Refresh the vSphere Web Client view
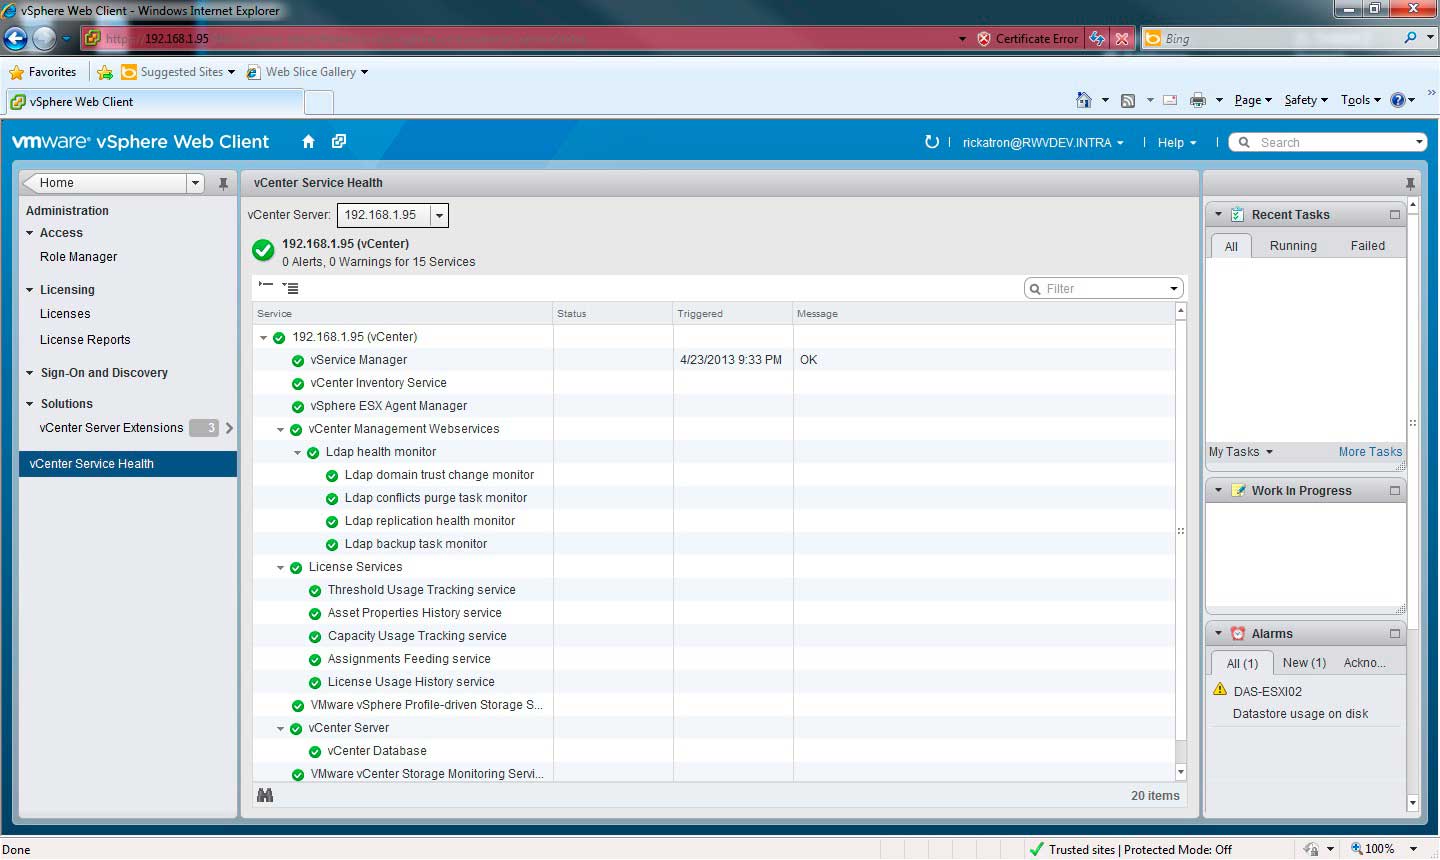Screen dimensions: 1440x860 coord(931,142)
